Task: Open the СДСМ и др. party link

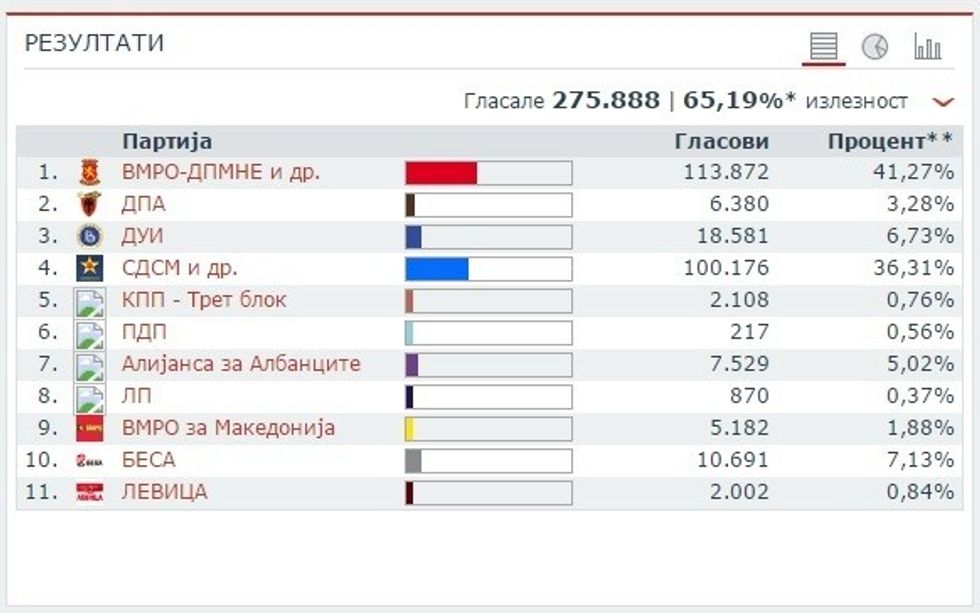Action: click(x=180, y=268)
